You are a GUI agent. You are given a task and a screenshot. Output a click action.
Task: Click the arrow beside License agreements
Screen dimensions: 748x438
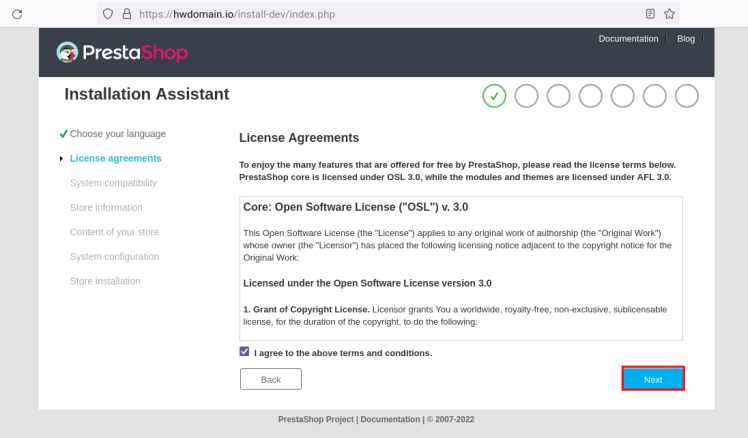pyautogui.click(x=62, y=159)
